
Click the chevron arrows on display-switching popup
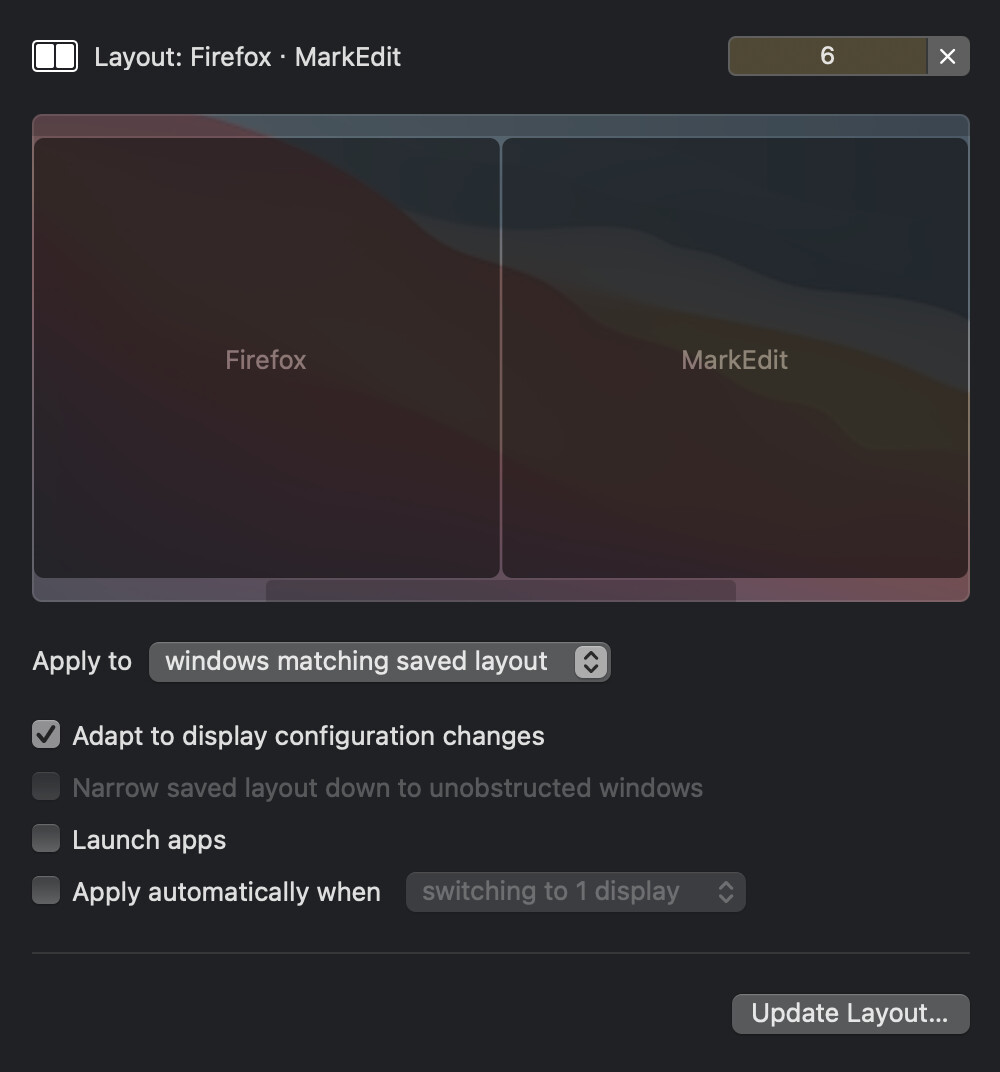726,892
